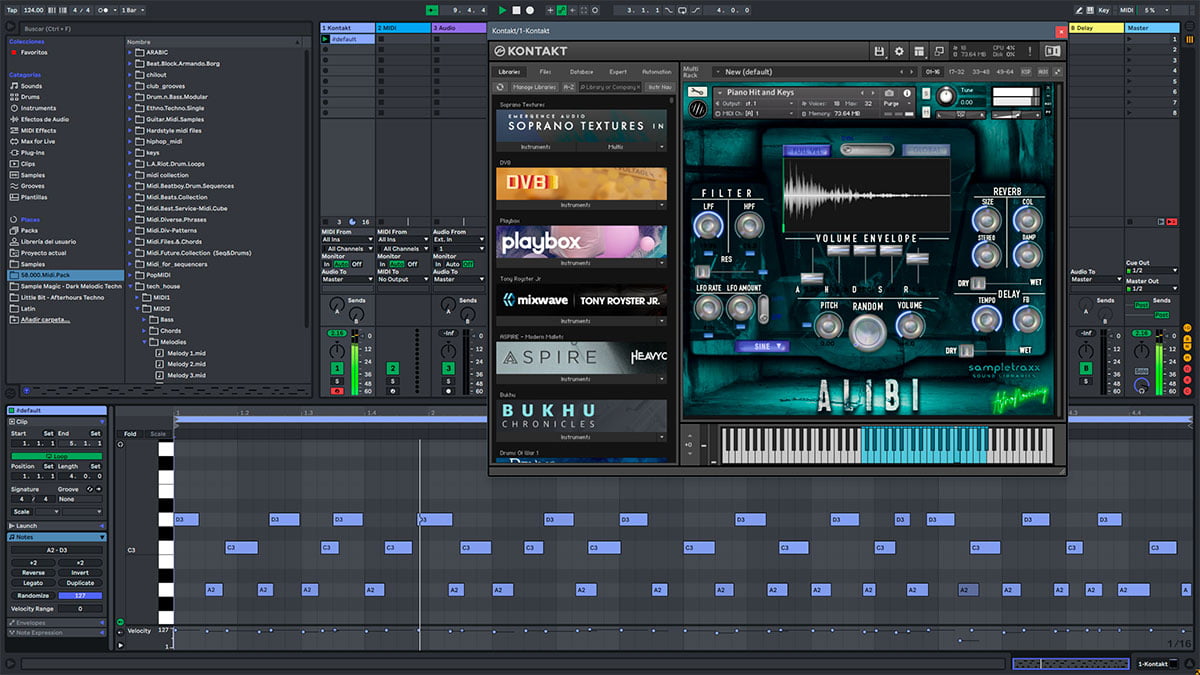1200x675 pixels.
Task: Start playback with the transport Play button
Action: point(502,10)
